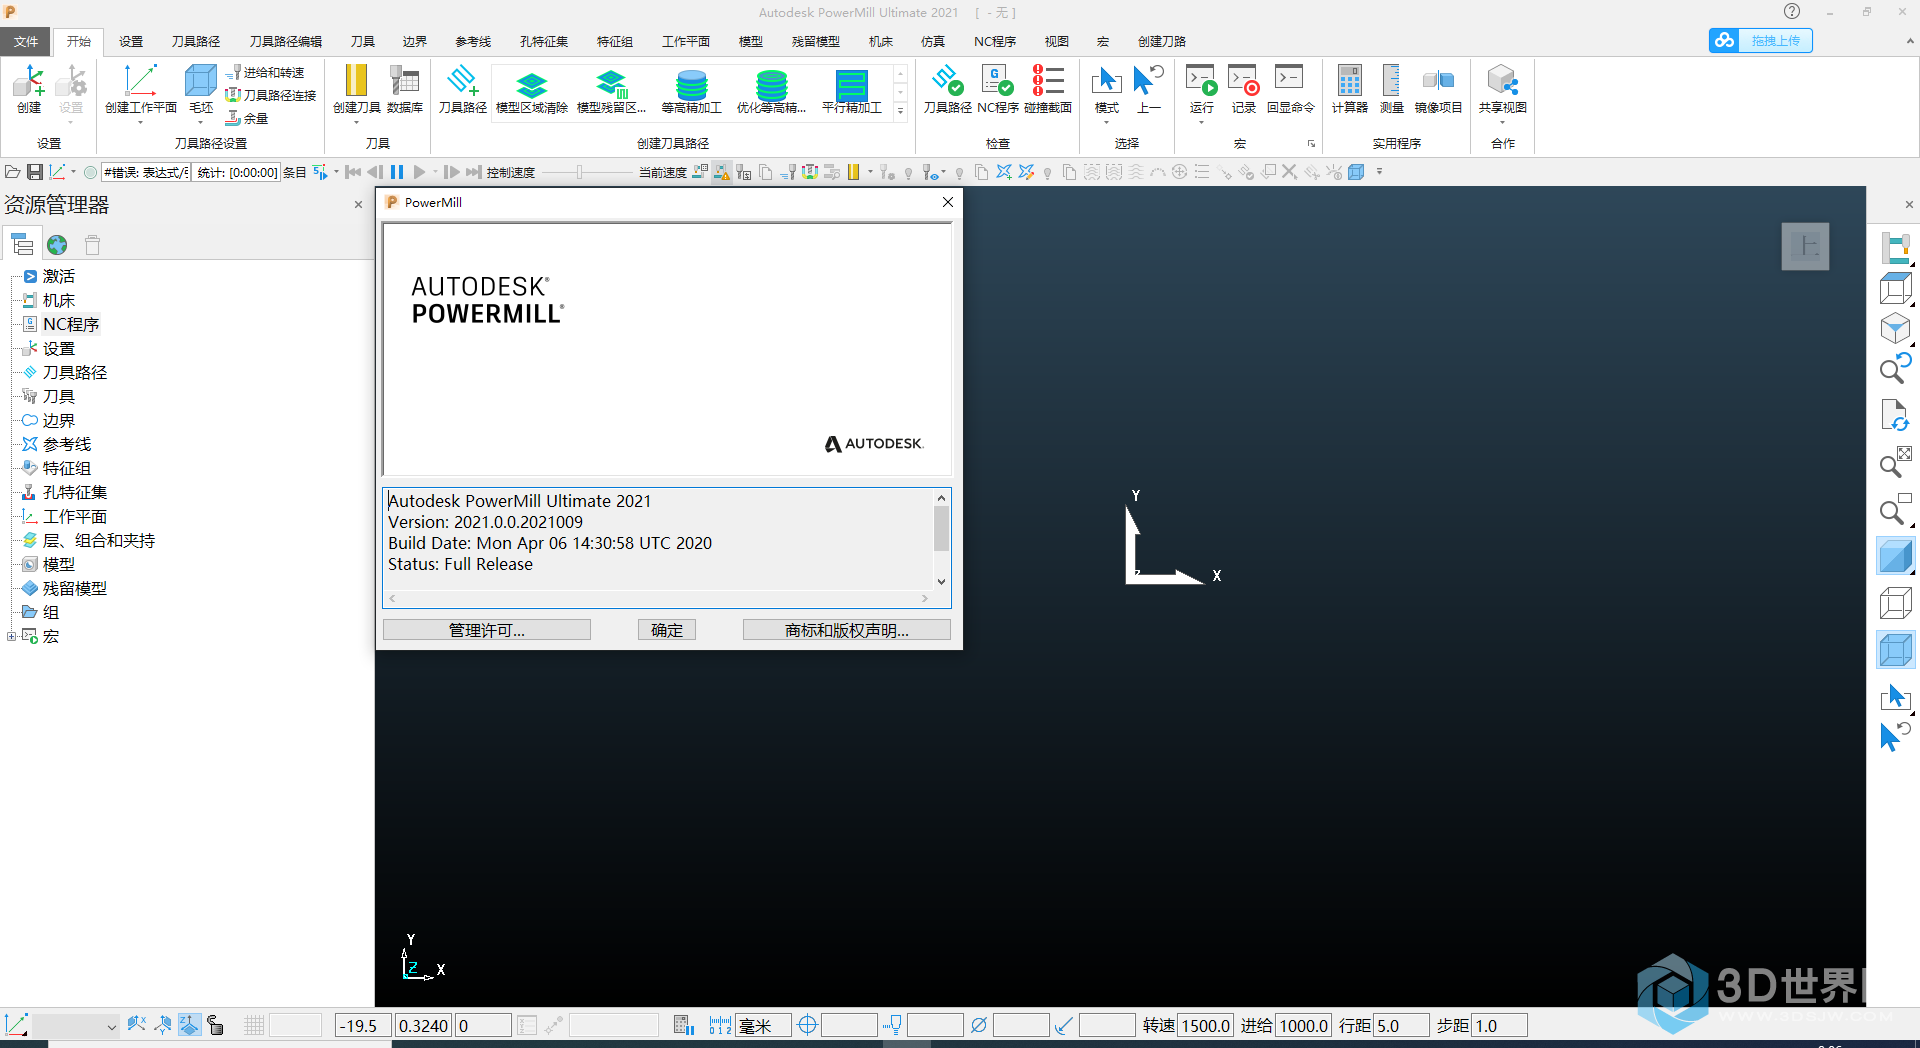Open dropdown under 创建工作平面

coord(140,123)
